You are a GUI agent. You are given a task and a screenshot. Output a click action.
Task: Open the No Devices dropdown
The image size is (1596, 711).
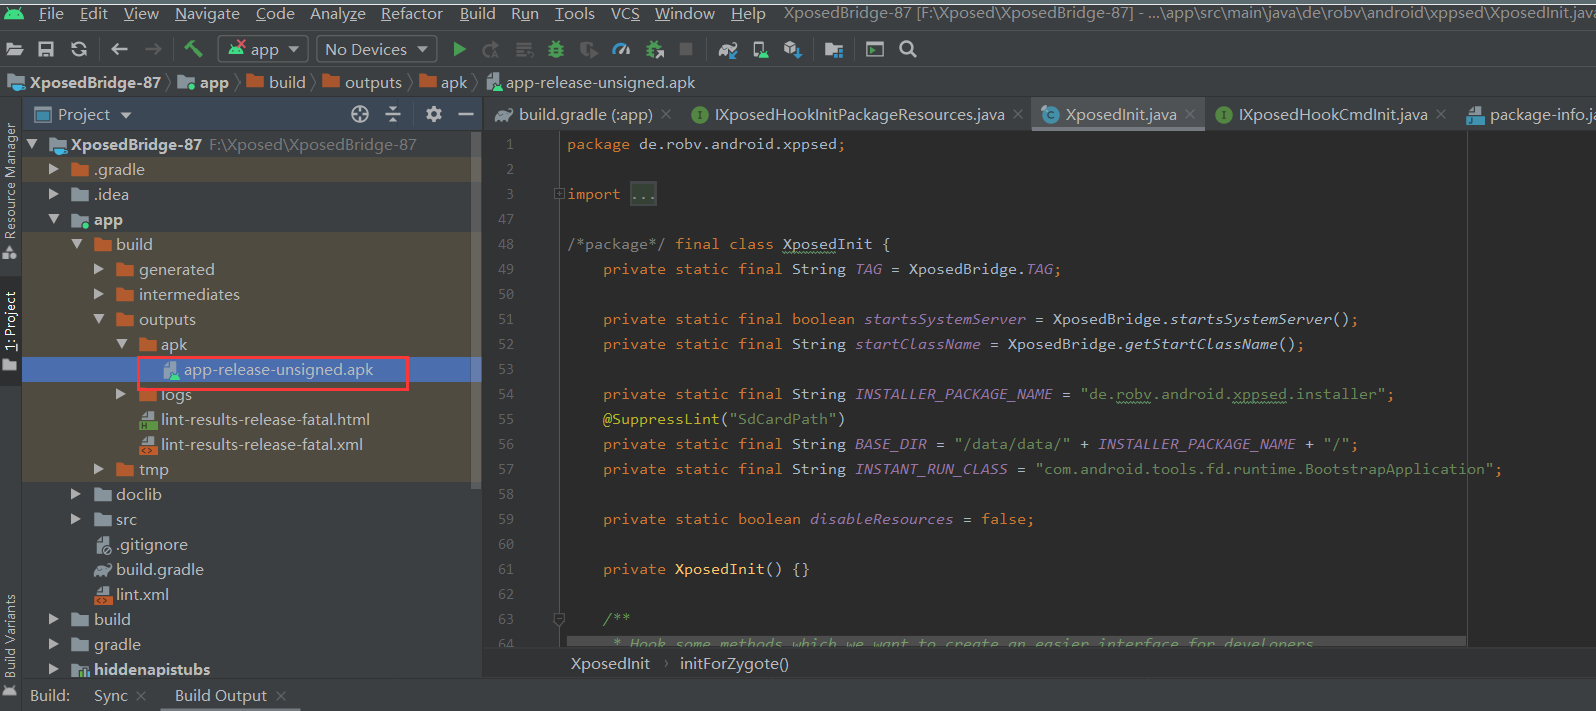[x=377, y=49]
